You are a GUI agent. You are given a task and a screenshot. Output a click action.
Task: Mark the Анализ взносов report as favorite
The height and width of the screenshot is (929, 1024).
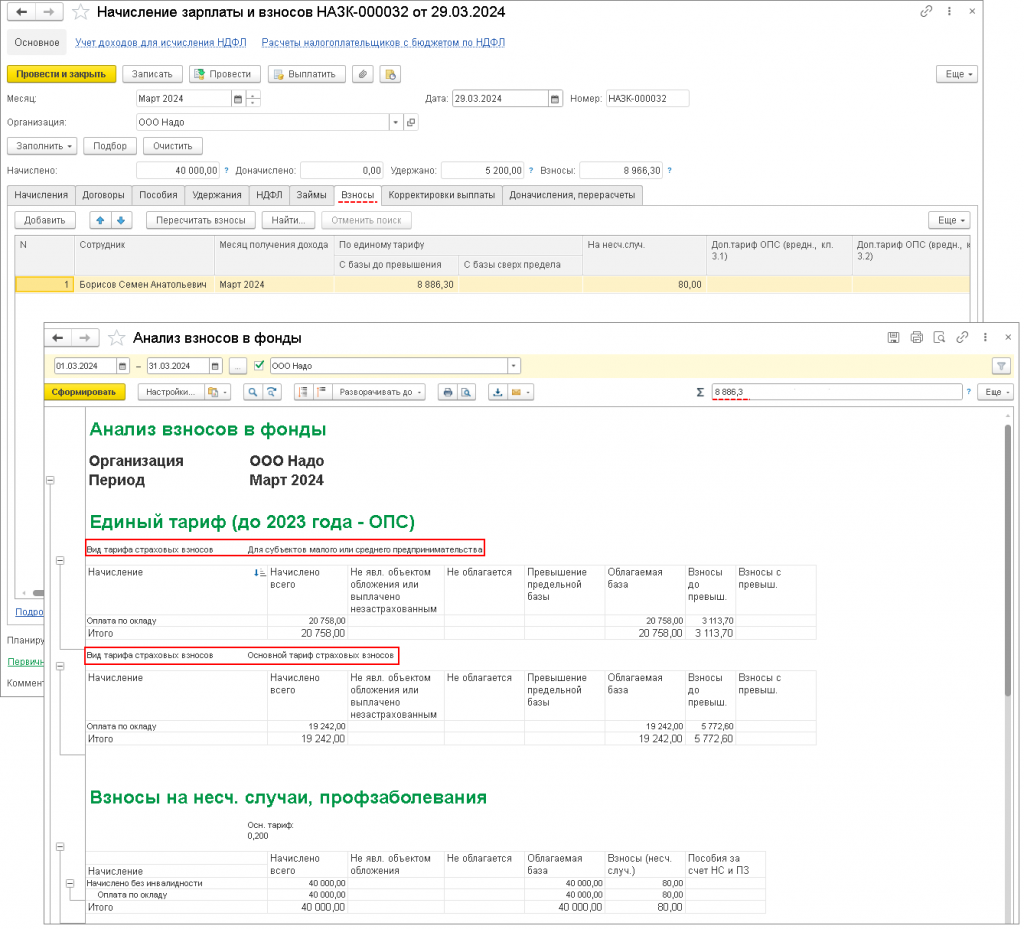coord(116,338)
